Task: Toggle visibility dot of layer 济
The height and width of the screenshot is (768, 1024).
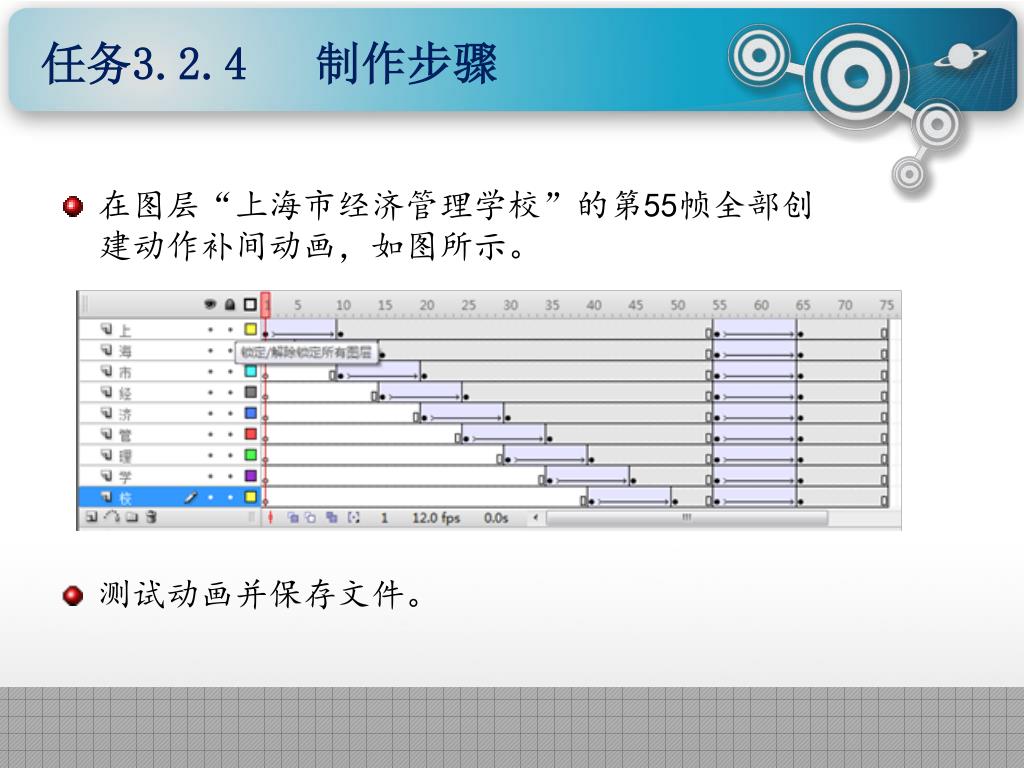Action: (x=210, y=413)
